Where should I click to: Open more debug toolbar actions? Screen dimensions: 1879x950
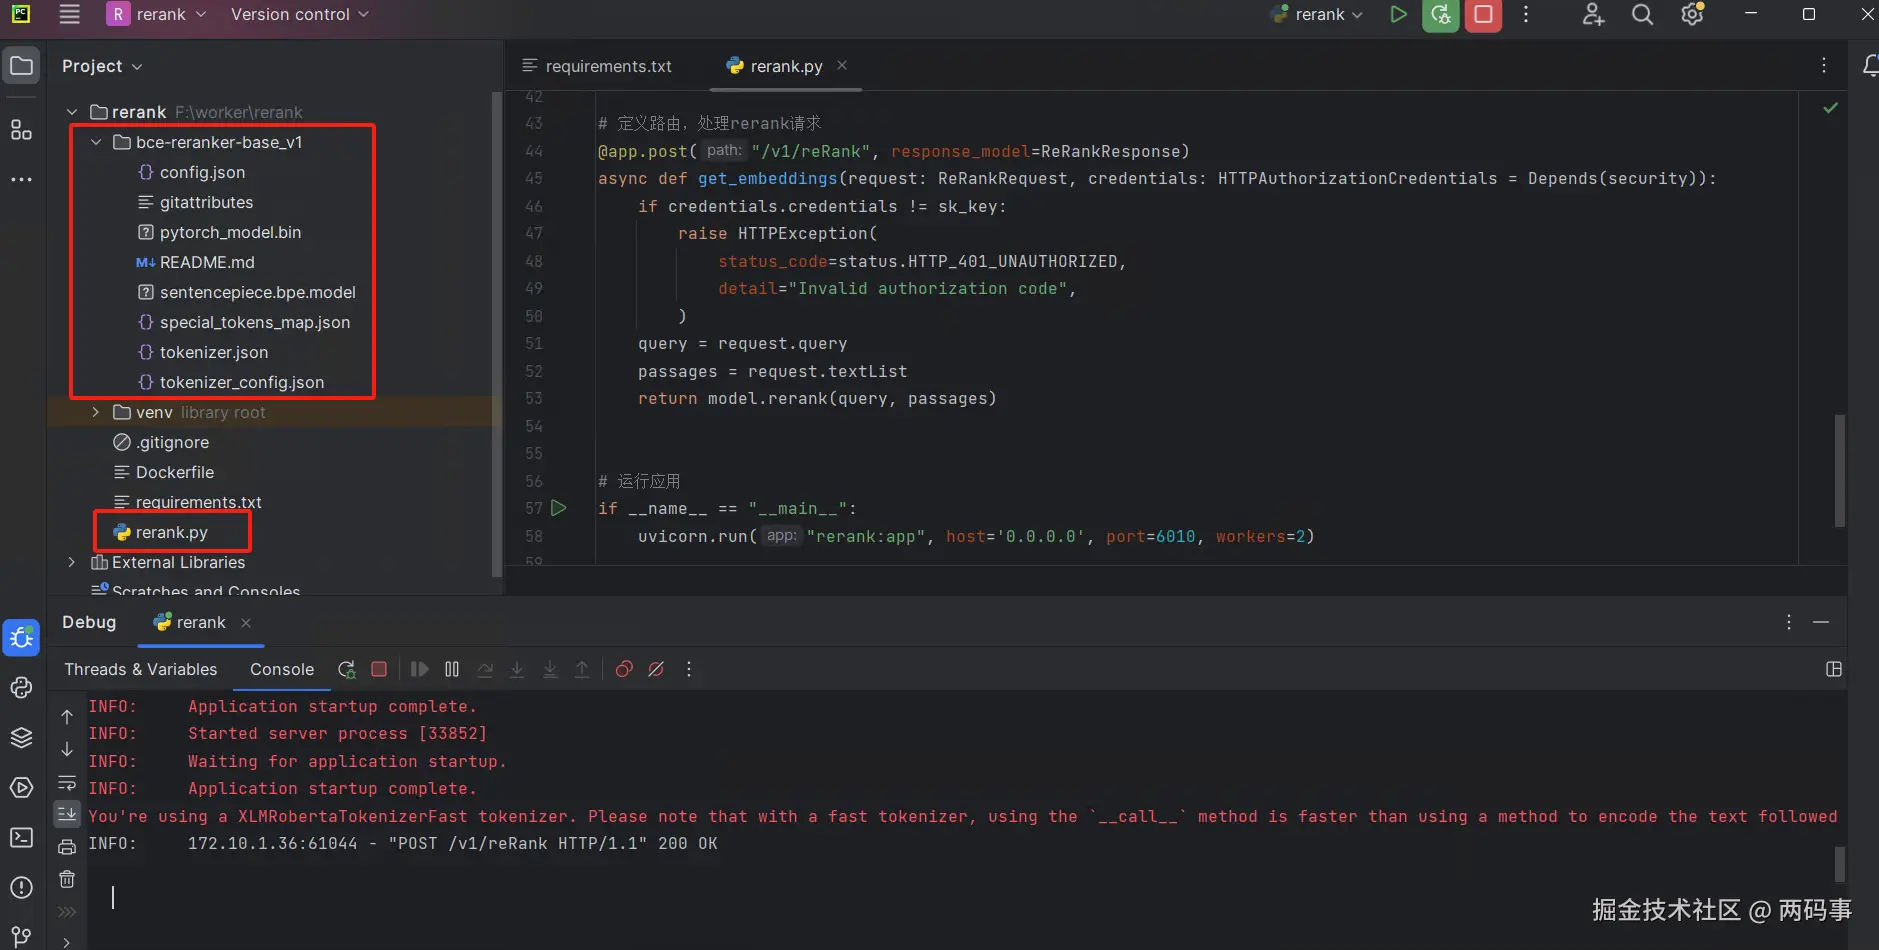tap(689, 669)
